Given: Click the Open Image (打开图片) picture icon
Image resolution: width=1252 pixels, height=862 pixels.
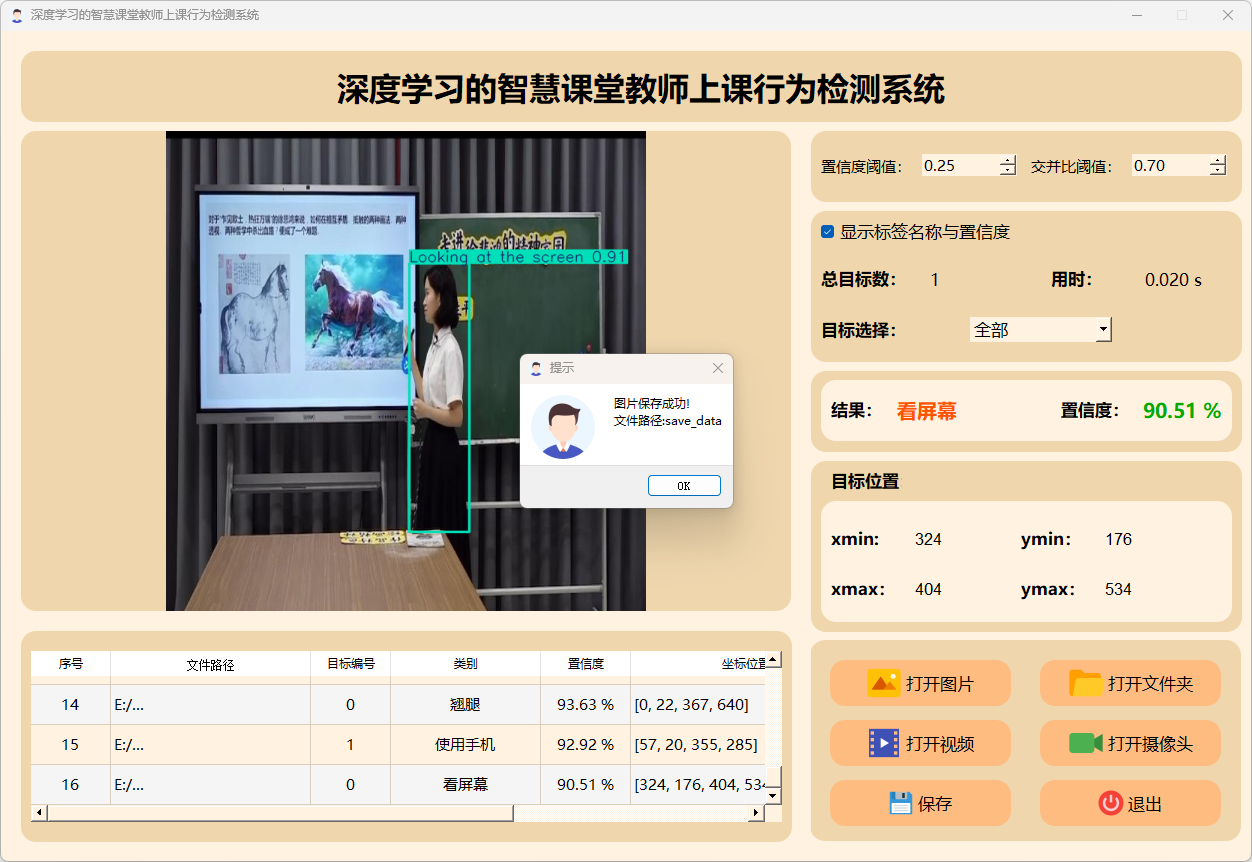Looking at the screenshot, I should [884, 684].
